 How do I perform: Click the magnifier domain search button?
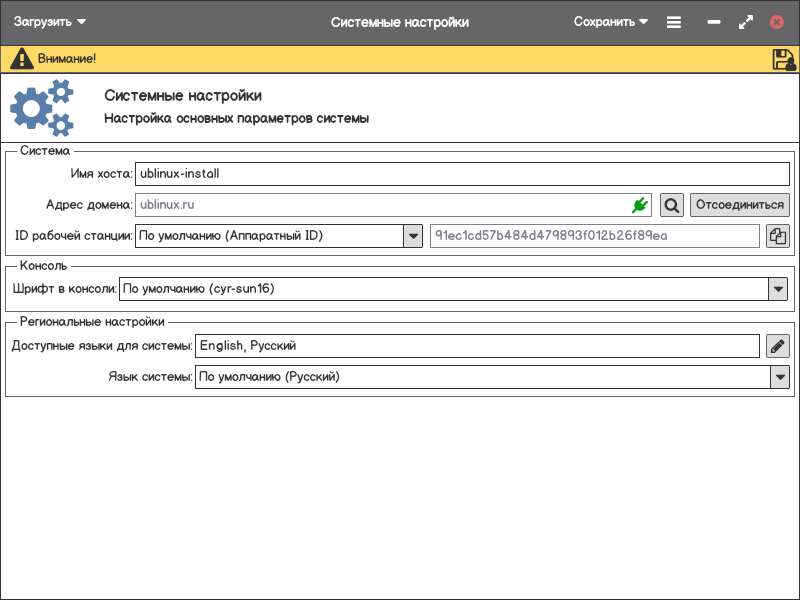pos(672,205)
